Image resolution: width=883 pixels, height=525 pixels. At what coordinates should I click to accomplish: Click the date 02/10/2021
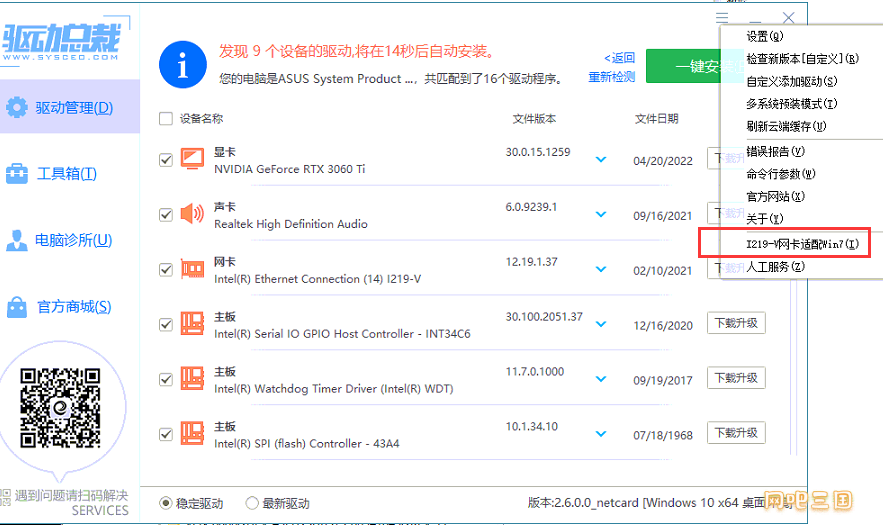pyautogui.click(x=663, y=271)
